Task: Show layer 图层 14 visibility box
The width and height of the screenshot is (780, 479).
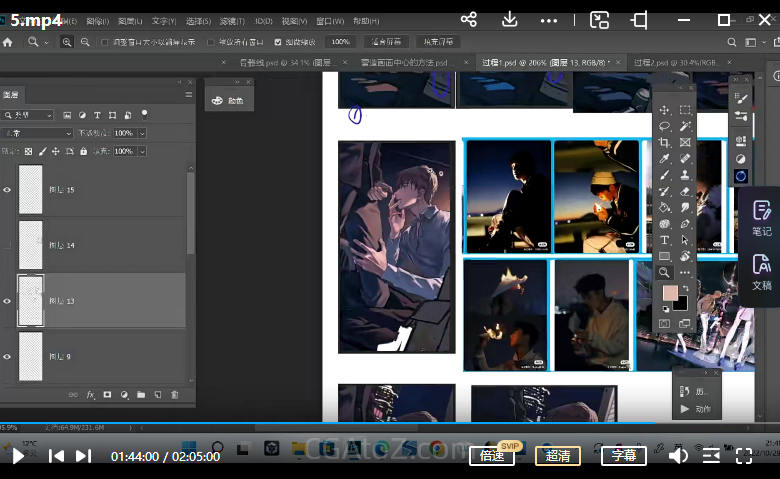Action: (7, 245)
